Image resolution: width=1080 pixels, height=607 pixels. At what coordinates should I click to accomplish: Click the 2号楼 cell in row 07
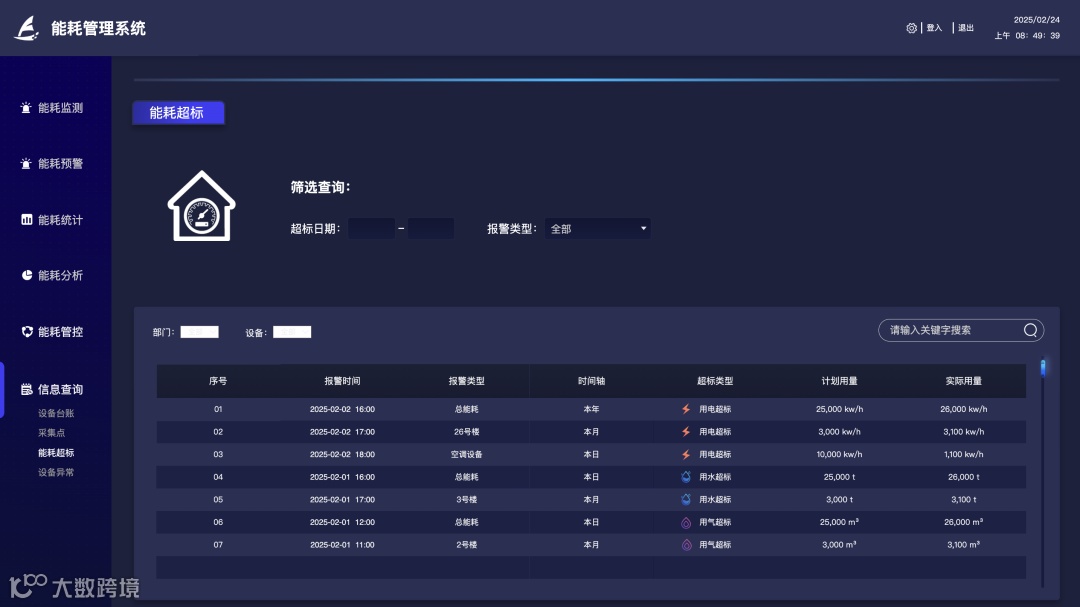pyautogui.click(x=466, y=545)
